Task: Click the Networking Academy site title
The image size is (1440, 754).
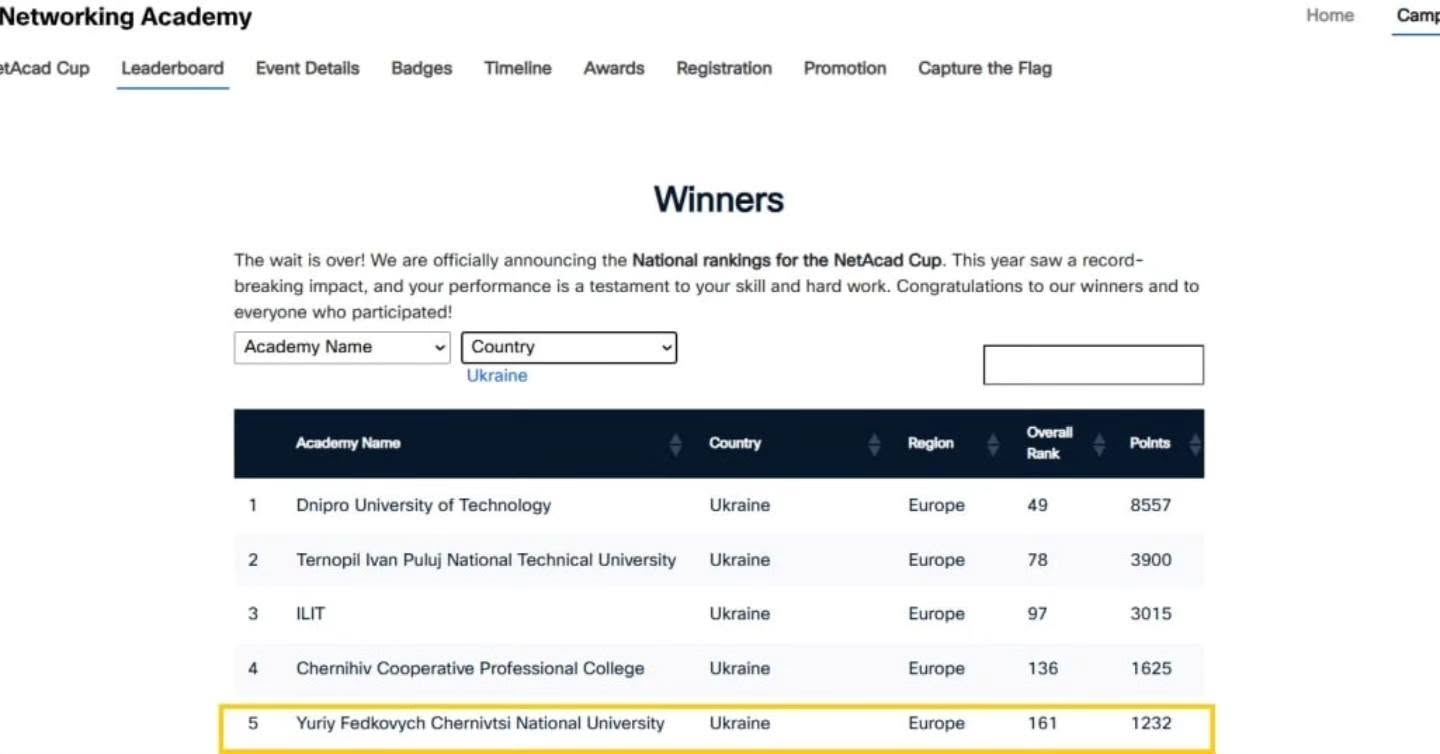Action: (x=126, y=17)
